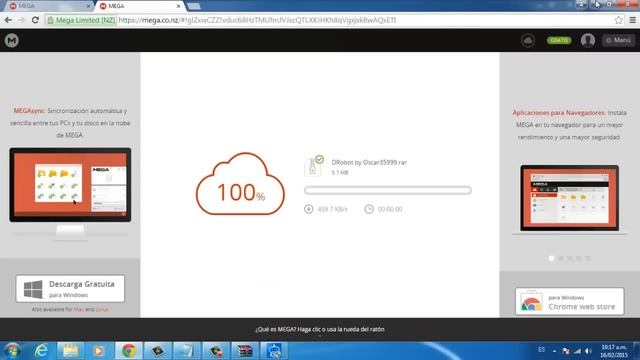The height and width of the screenshot is (360, 640).
Task: Show hidden tray icons arrow
Action: tap(554, 351)
